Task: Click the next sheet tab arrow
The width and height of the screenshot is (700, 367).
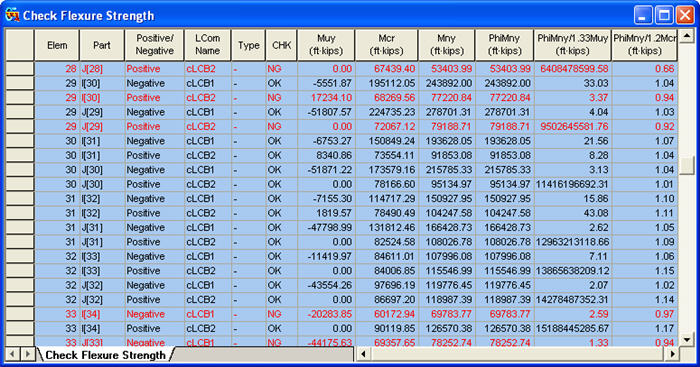Action: (x=28, y=354)
